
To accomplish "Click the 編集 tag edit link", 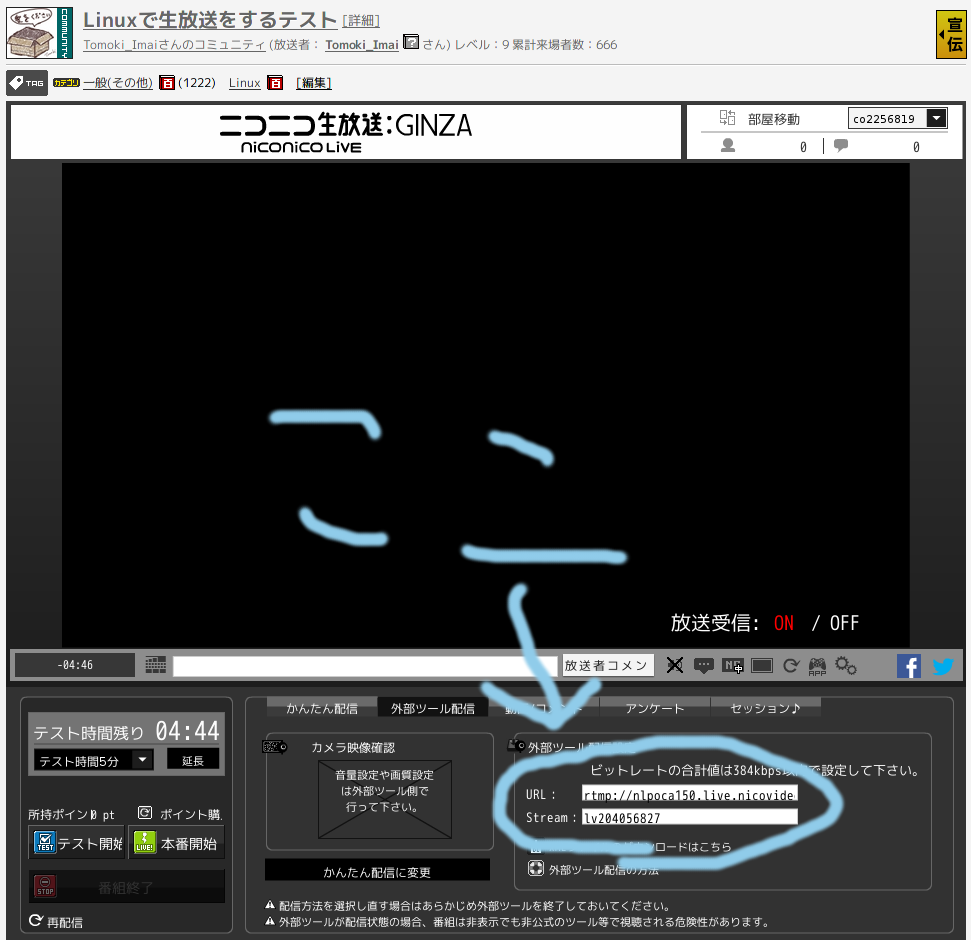I will 313,82.
